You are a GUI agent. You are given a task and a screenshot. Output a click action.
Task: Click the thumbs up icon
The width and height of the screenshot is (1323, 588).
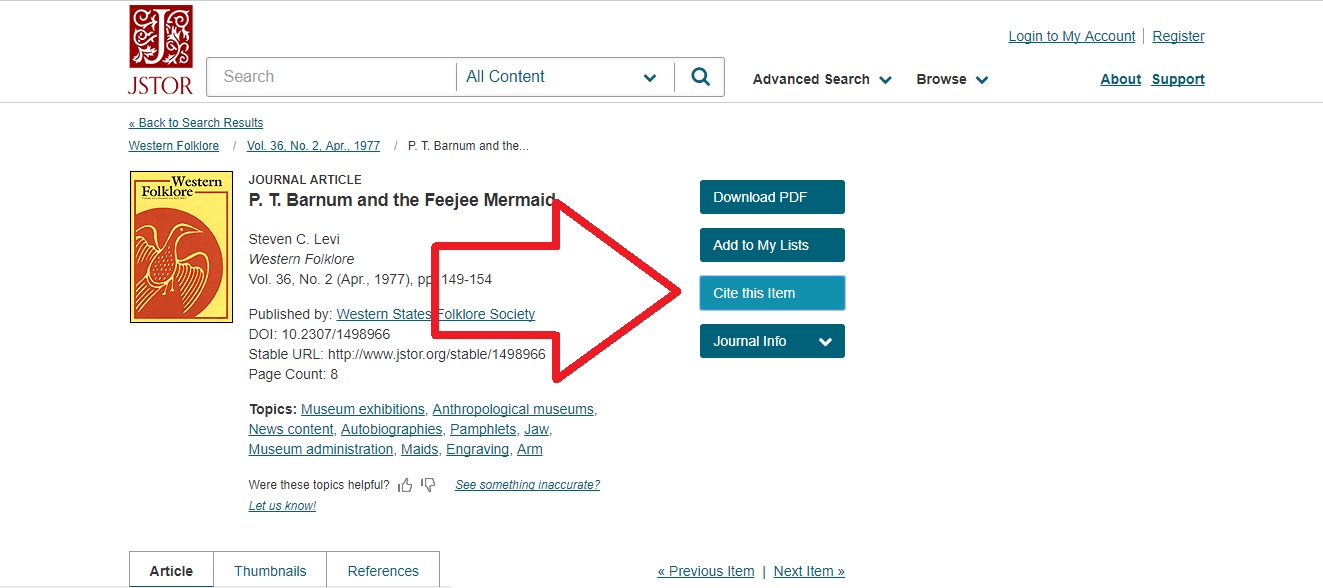[405, 485]
